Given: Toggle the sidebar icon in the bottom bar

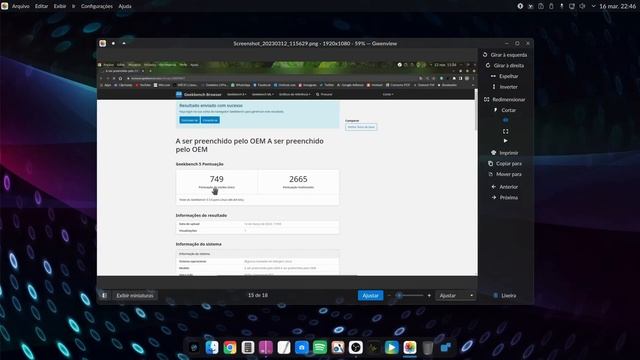Looking at the screenshot, I should click(x=104, y=295).
